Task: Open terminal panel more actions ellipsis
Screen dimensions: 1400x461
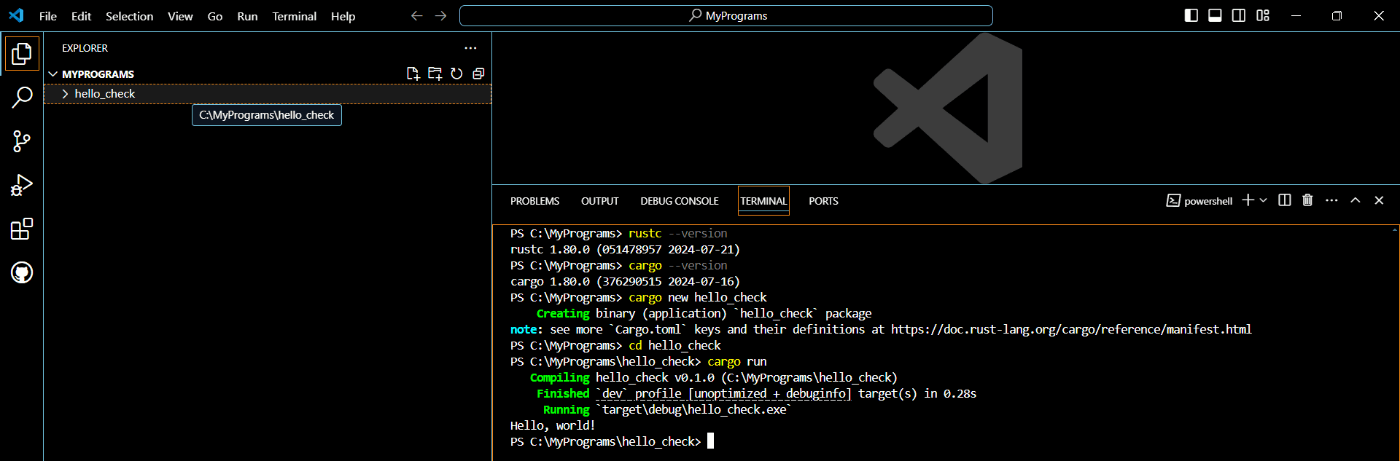Action: pos(1330,201)
